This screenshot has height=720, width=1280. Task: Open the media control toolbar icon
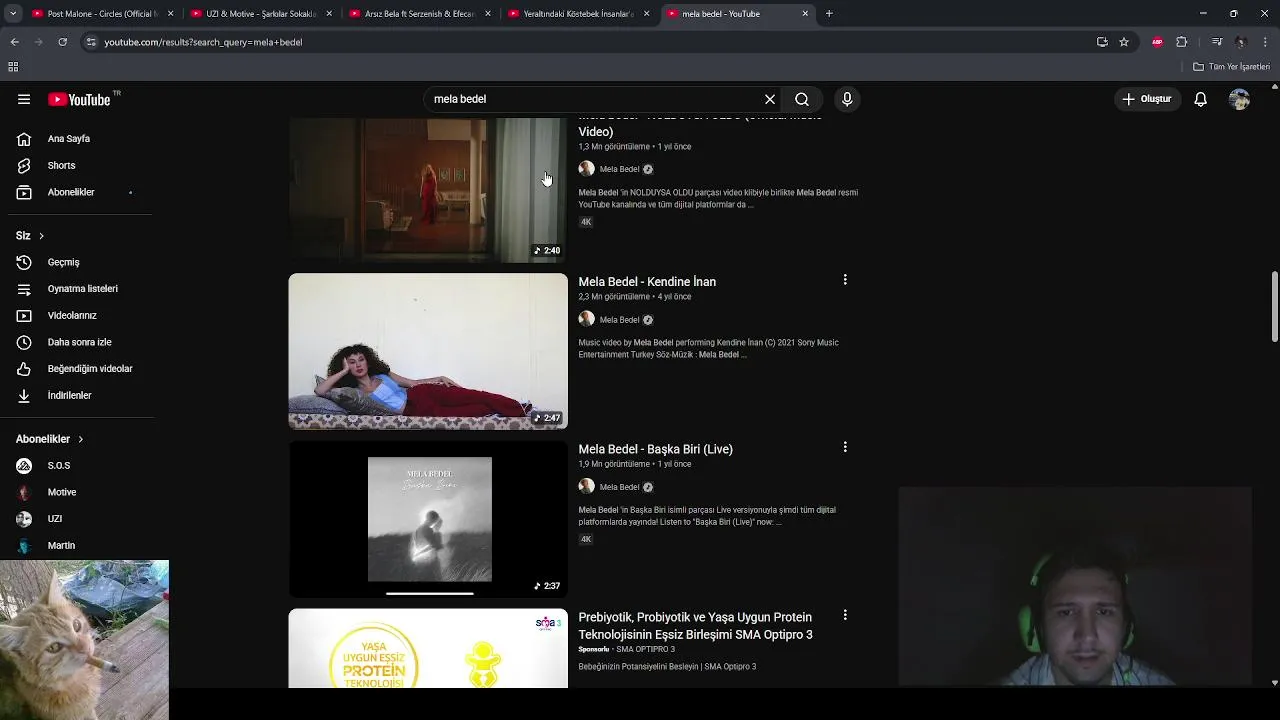tap(1217, 42)
